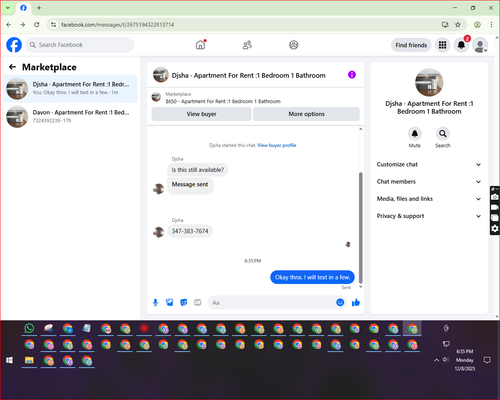Expand the Chat members section
Image resolution: width=500 pixels, height=400 pixels.
[429, 182]
